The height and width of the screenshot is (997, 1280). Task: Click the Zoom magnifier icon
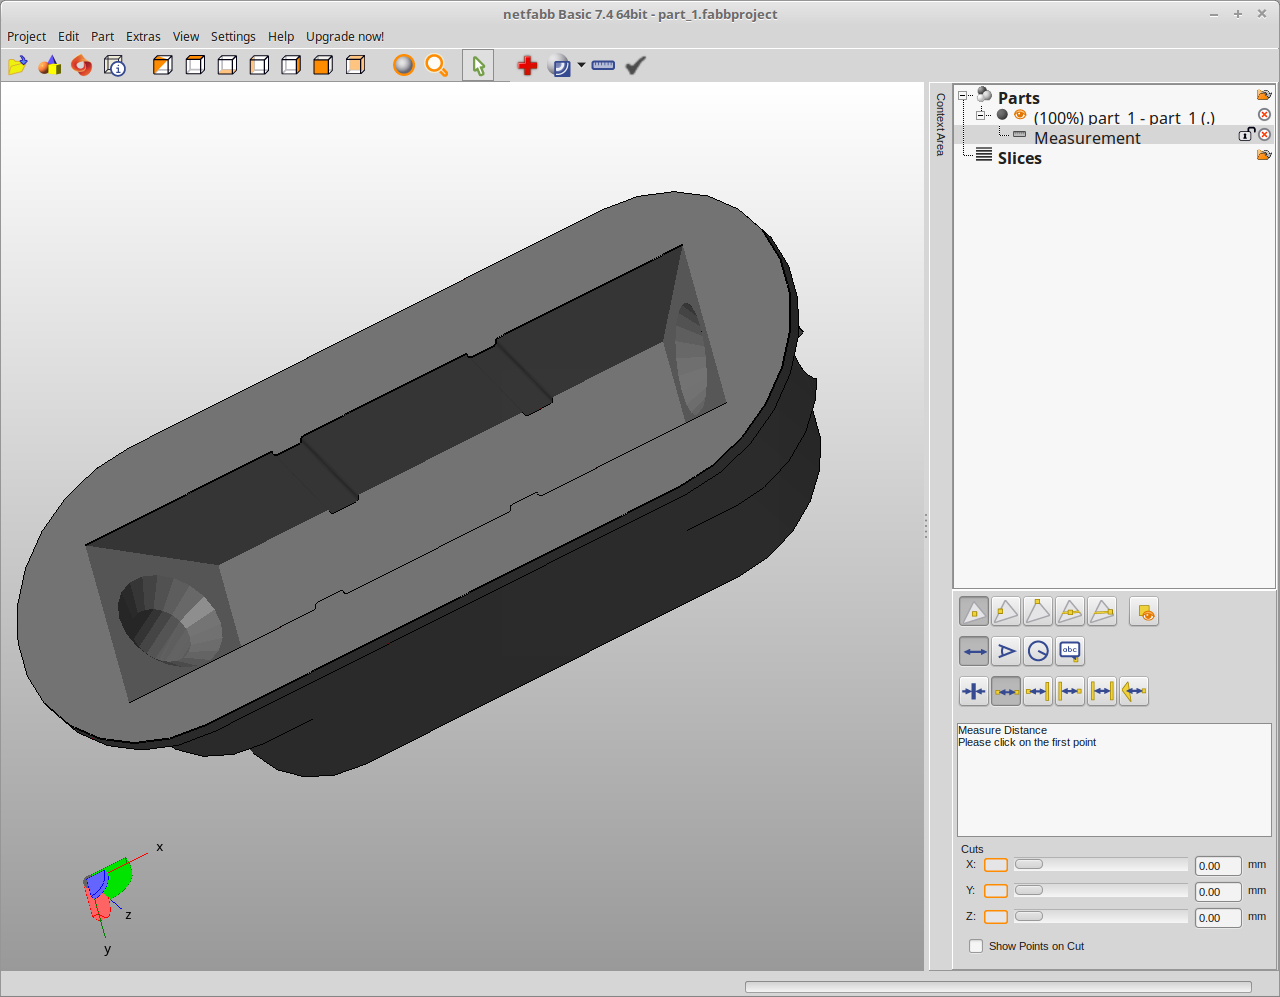(x=436, y=66)
